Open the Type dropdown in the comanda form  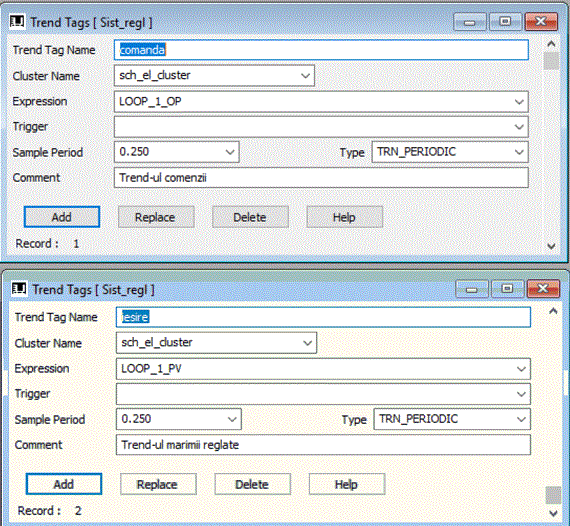click(x=519, y=152)
